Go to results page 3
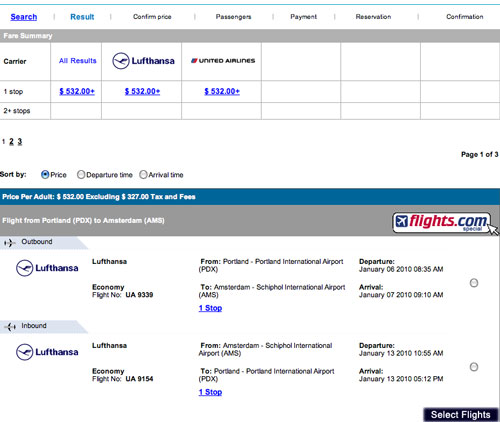500x422 pixels. click(x=20, y=141)
